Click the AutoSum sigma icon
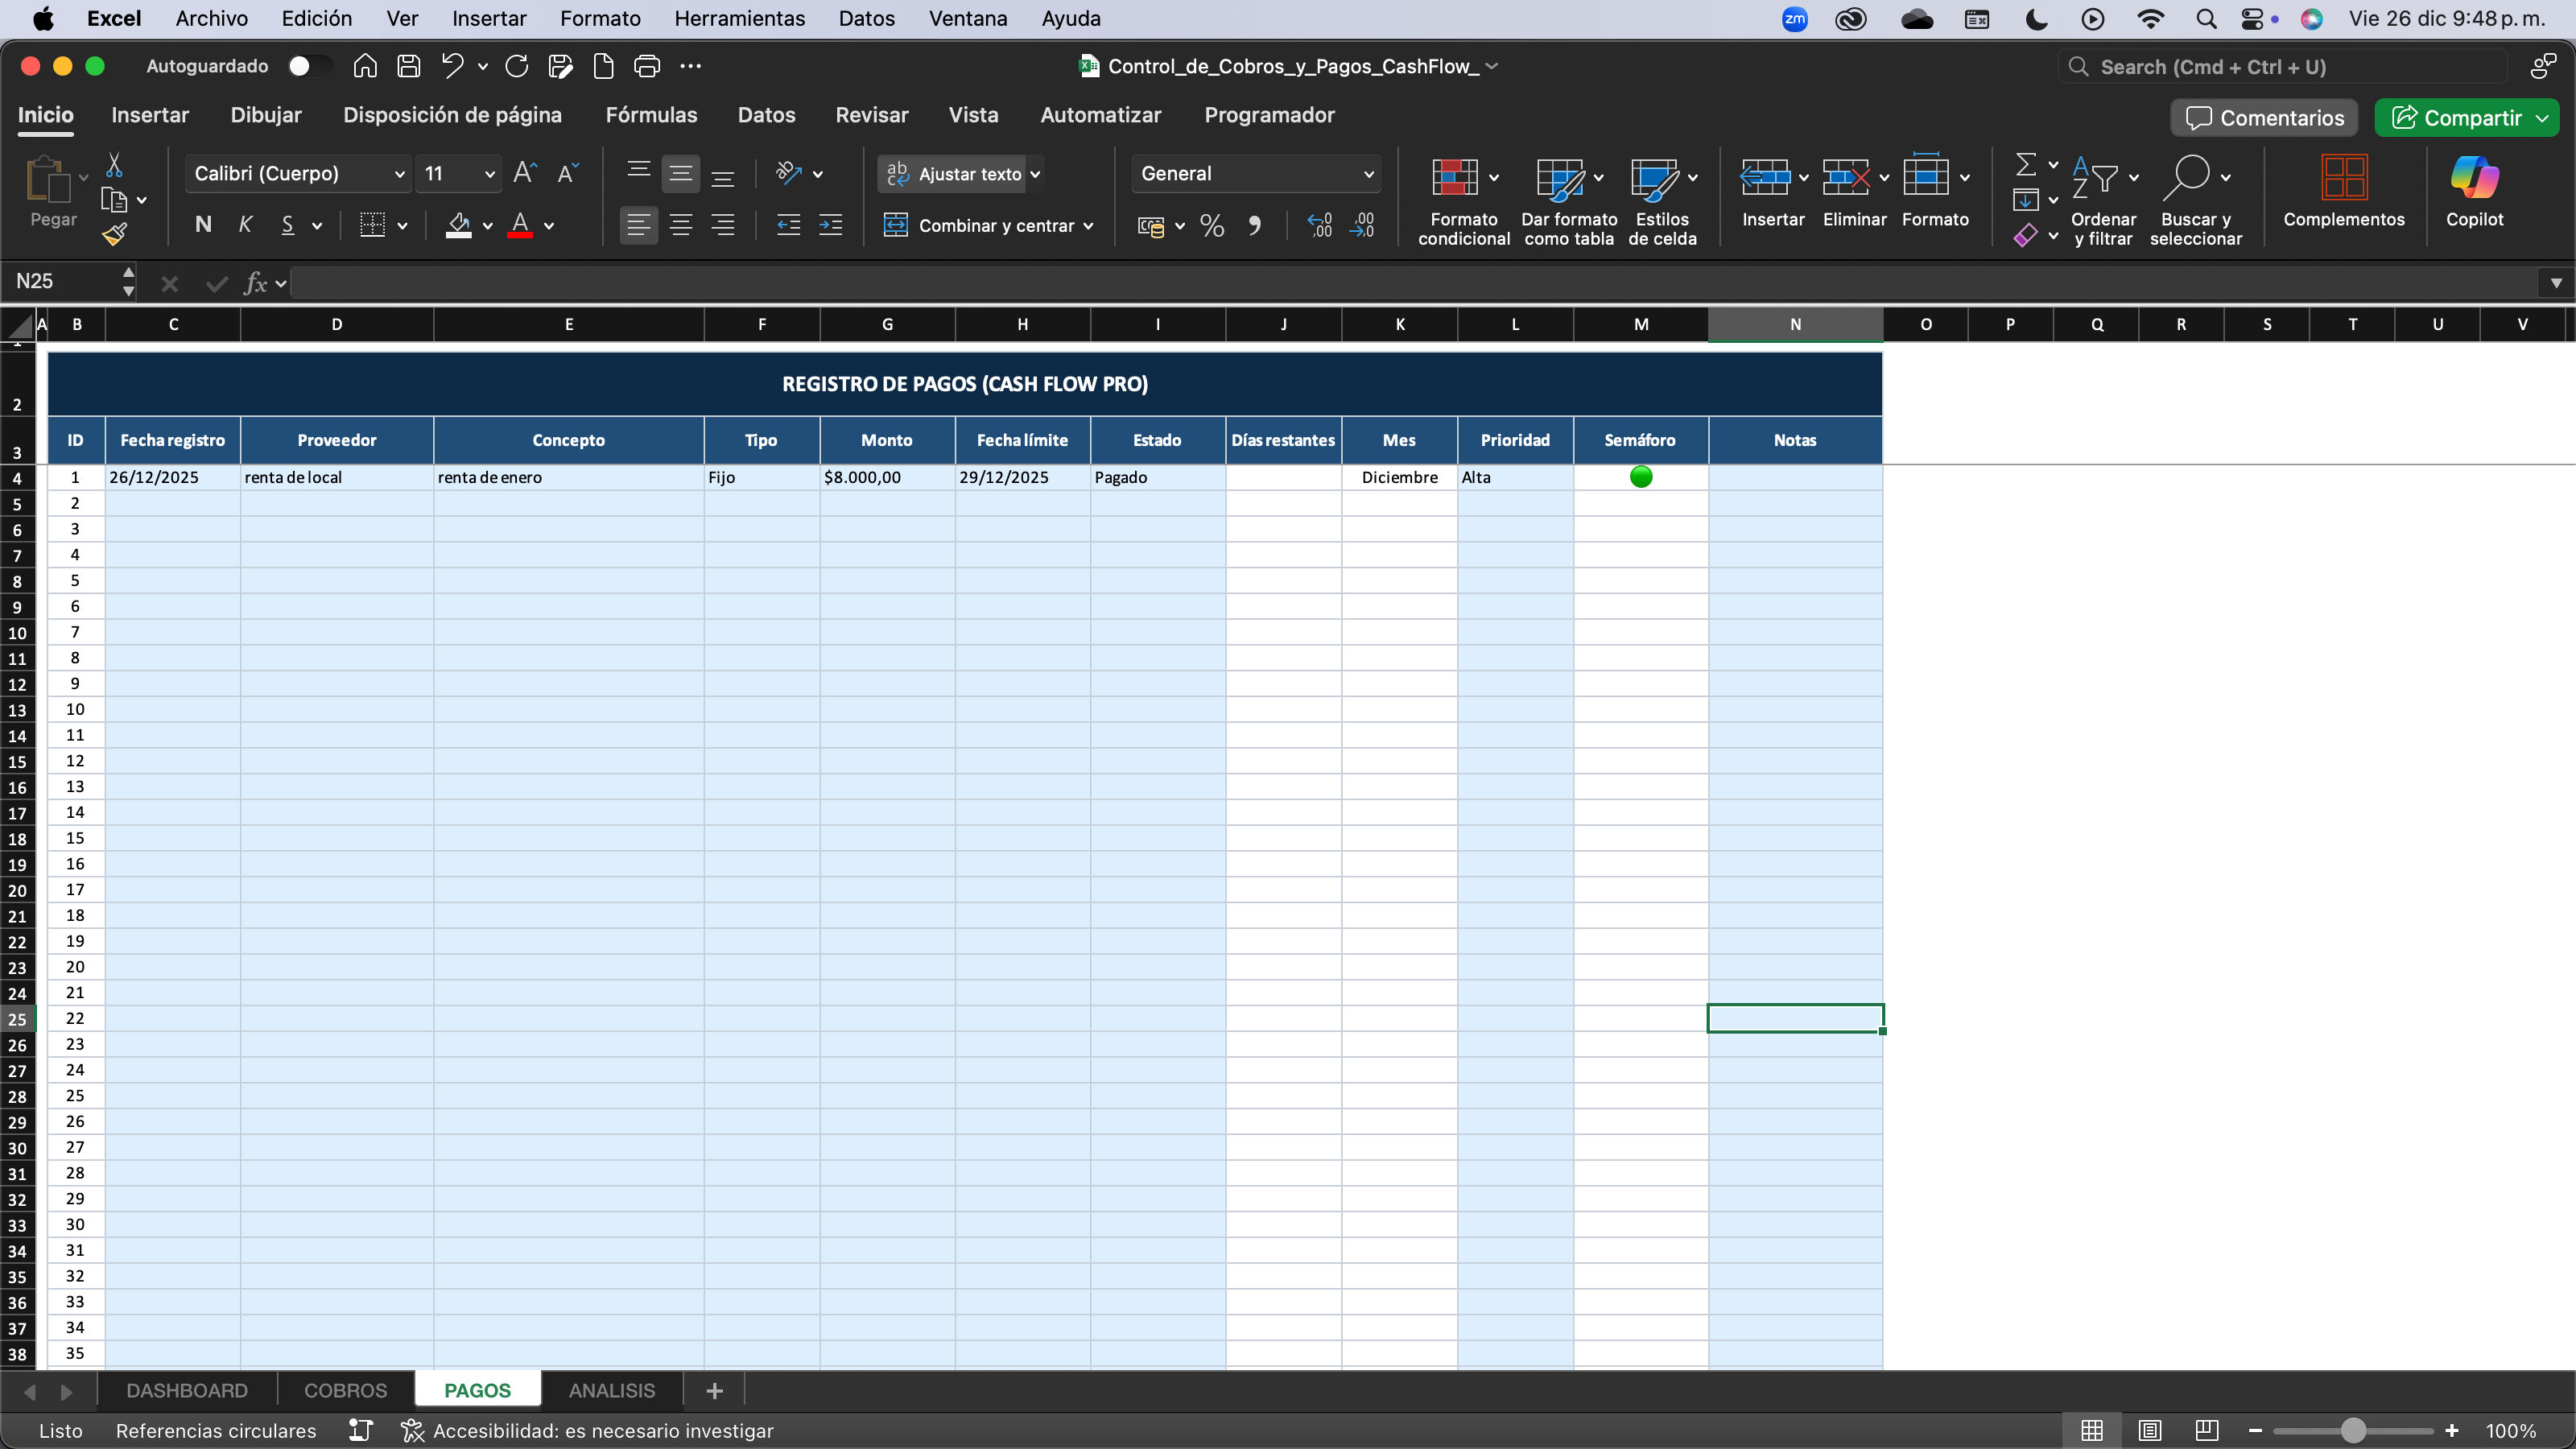Screen dimensions: 2576x1449 point(2025,164)
